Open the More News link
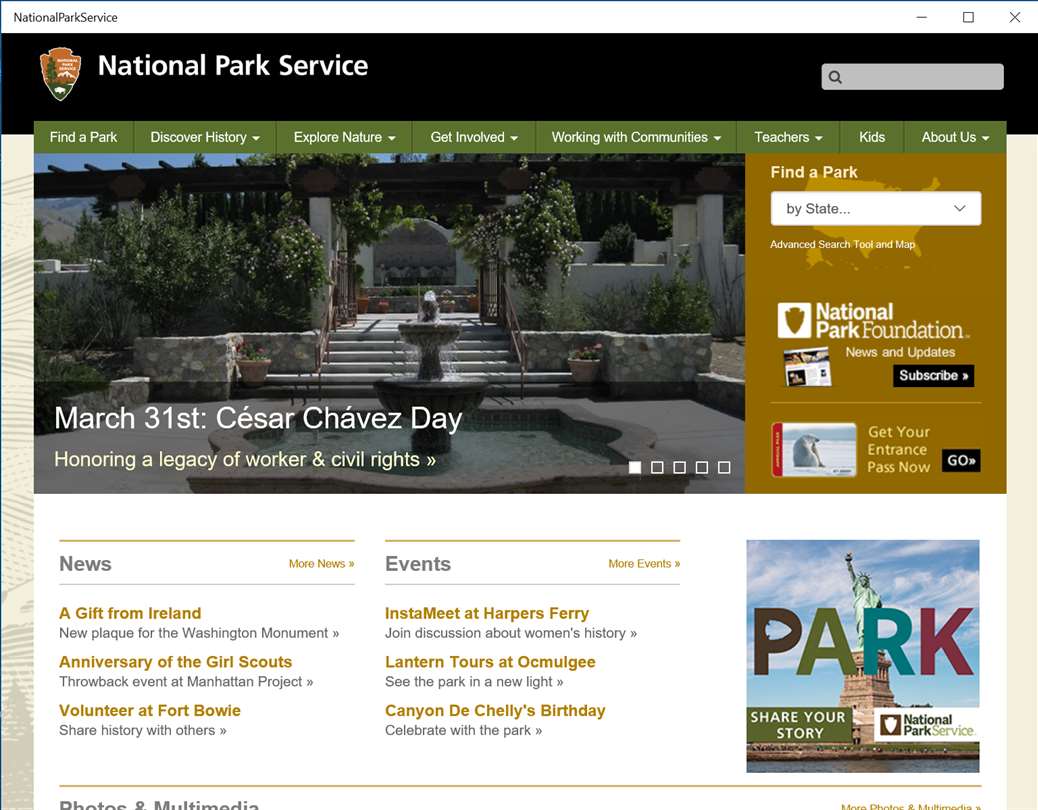This screenshot has width=1038, height=810. click(x=321, y=564)
